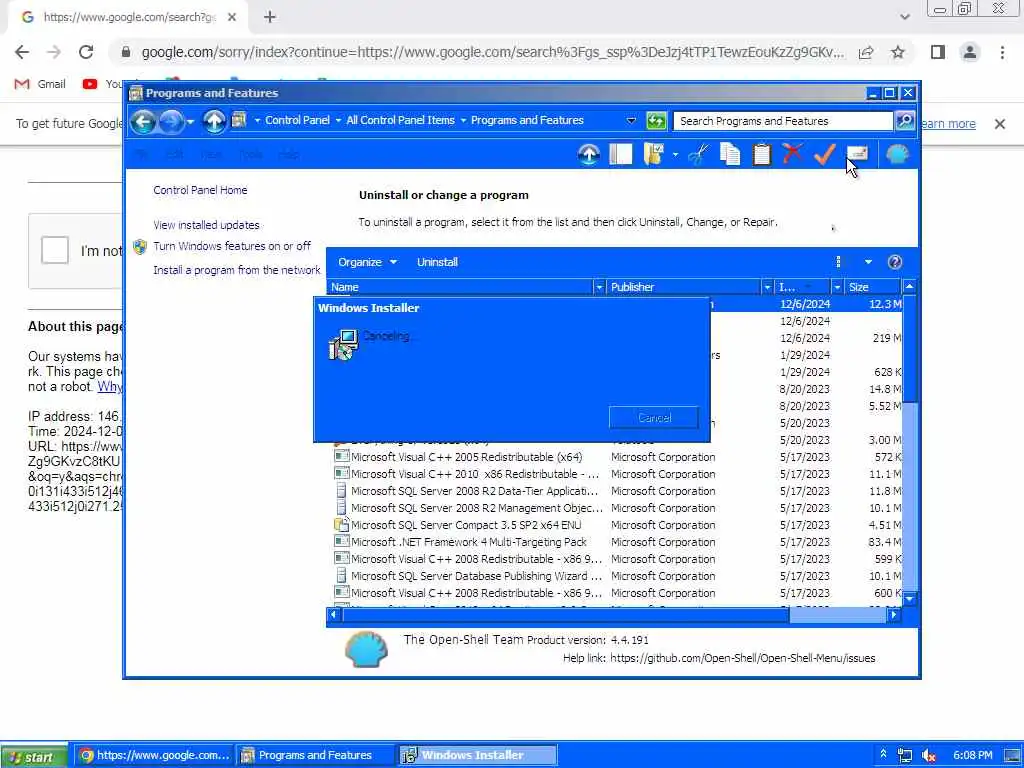Click the share icon in Chrome address bar
Screen dimensions: 1024x768
[866, 52]
